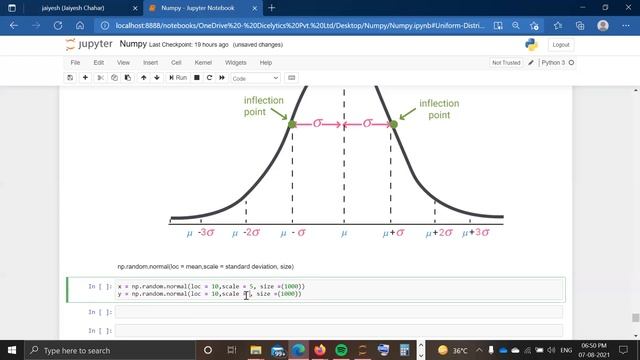Open the immersive reader icon
This screenshot has height=360, width=640.
coord(498,25)
